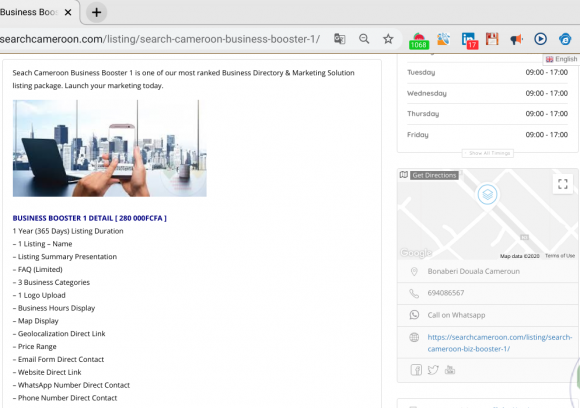The image size is (580, 408).
Task: Click '1 Year (365 Days) Listing Duration' line
Action: (x=68, y=231)
